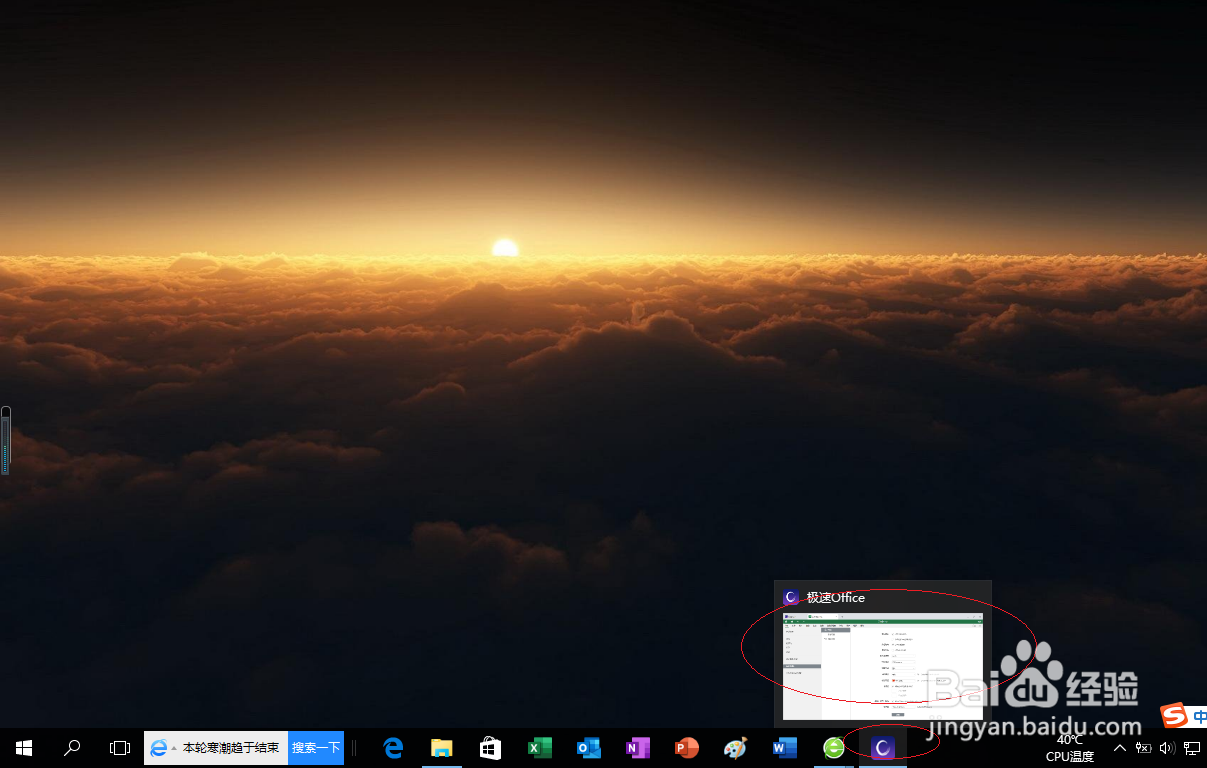Open the Start menu
This screenshot has width=1207, height=768.
pyautogui.click(x=23, y=748)
